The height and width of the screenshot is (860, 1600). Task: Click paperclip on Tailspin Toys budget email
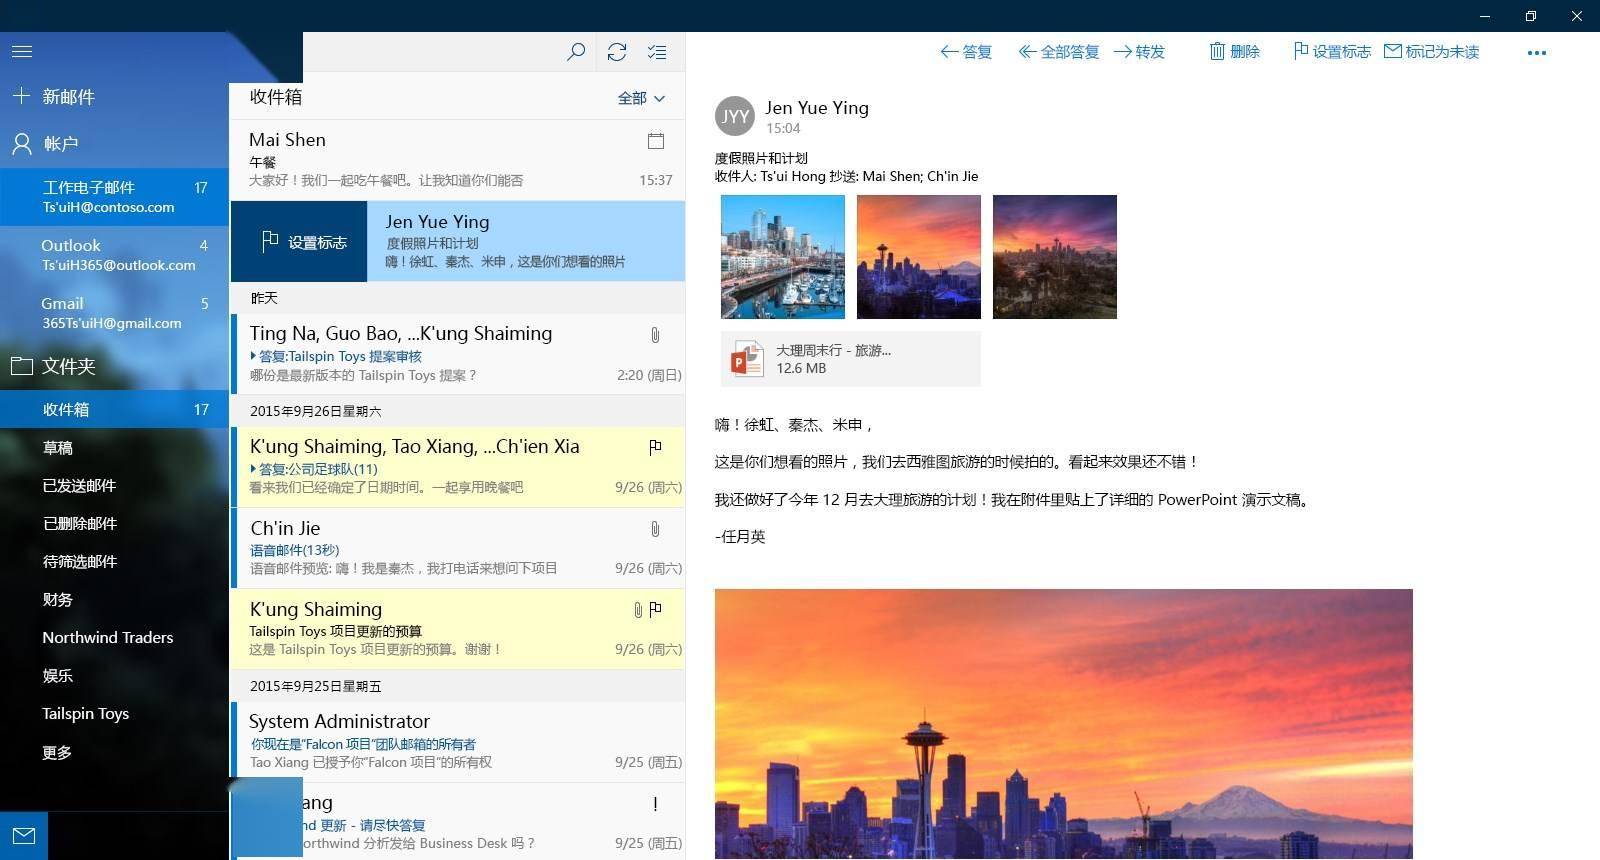tap(637, 610)
